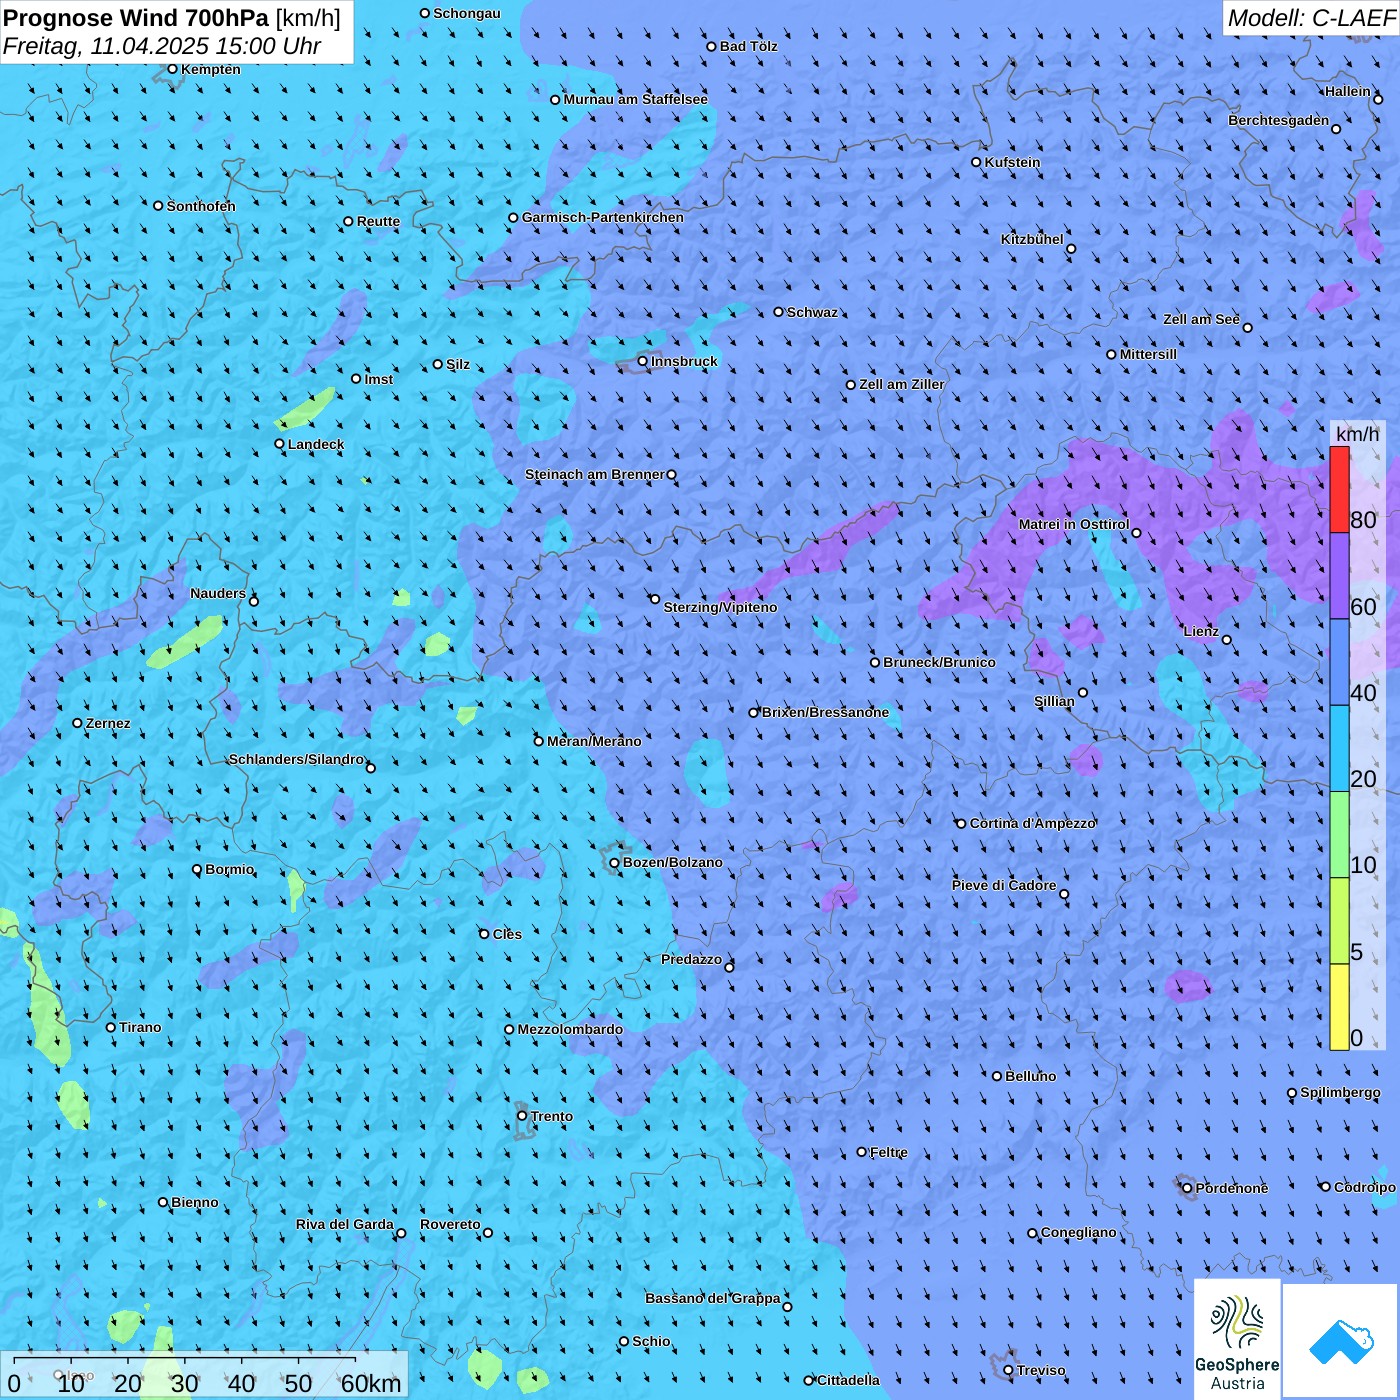Click the Murnau am Staffelsee label
This screenshot has width=1400, height=1400.
[635, 99]
